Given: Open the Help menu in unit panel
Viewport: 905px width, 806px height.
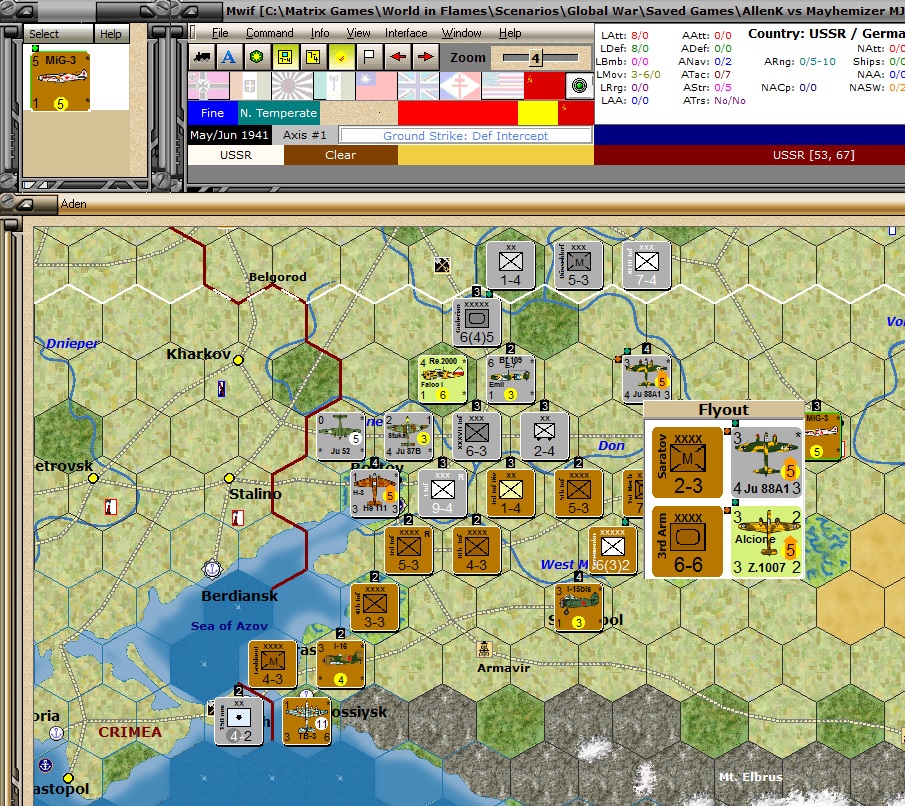Looking at the screenshot, I should coord(111,34).
